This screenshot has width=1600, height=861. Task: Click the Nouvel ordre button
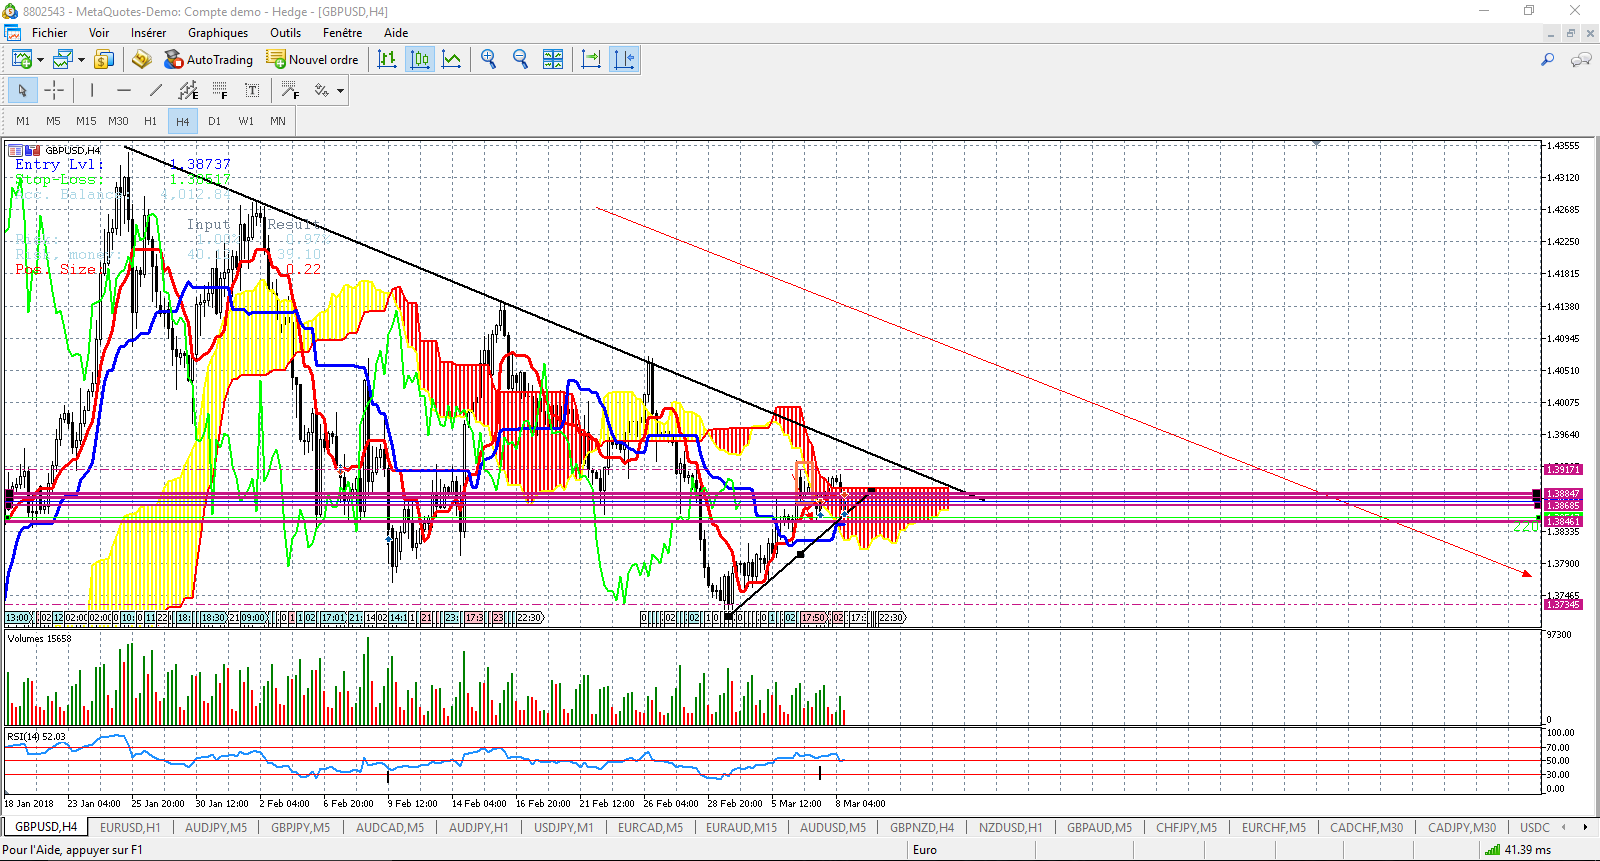312,59
